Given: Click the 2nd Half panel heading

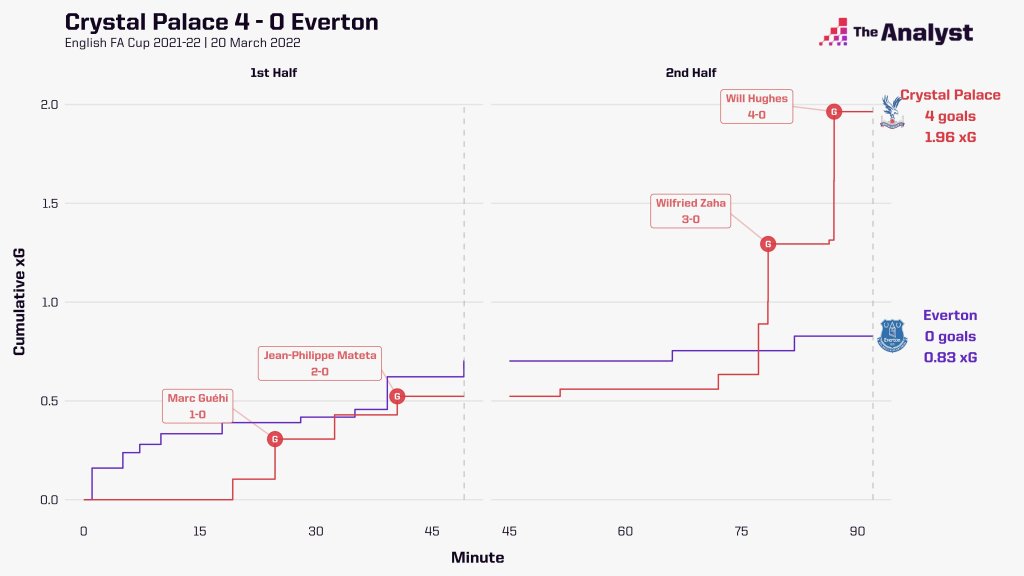Looking at the screenshot, I should pyautogui.click(x=691, y=72).
